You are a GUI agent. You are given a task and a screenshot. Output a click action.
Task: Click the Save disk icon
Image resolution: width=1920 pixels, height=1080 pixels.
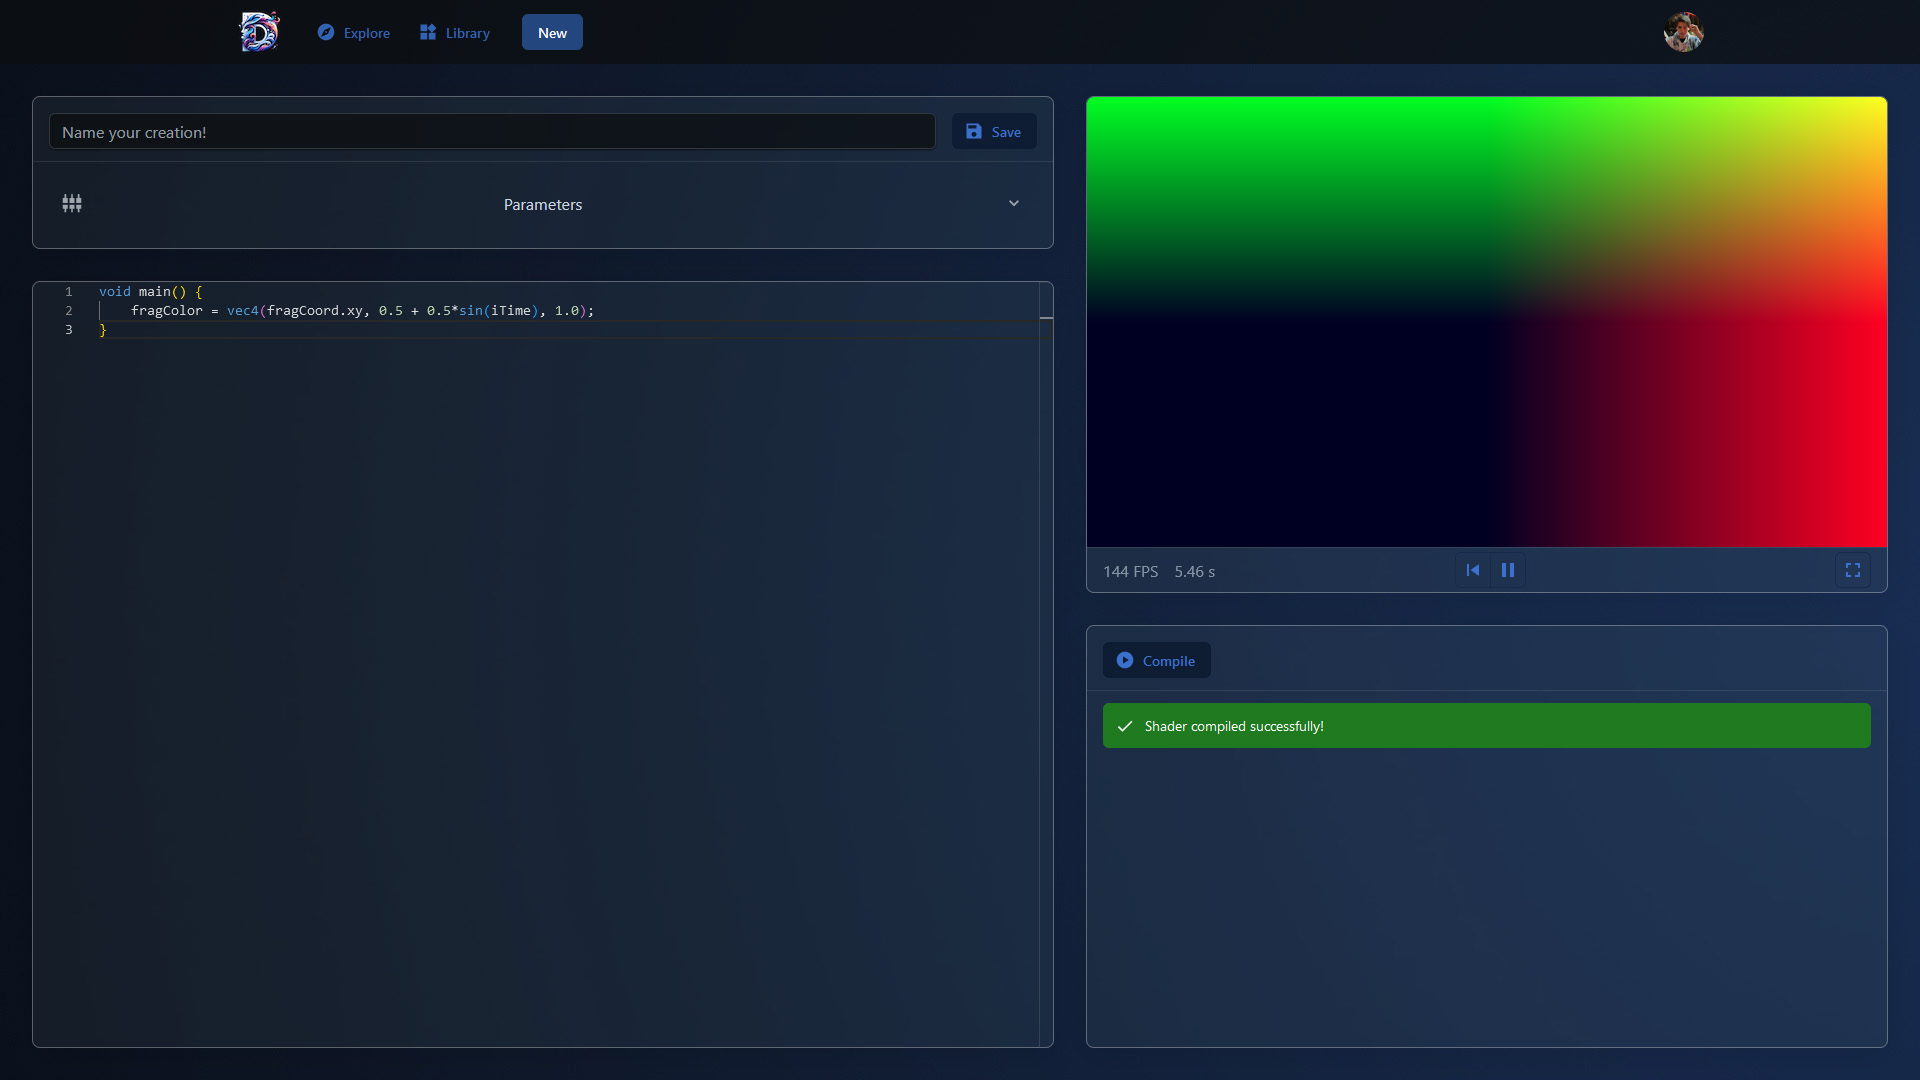975,131
